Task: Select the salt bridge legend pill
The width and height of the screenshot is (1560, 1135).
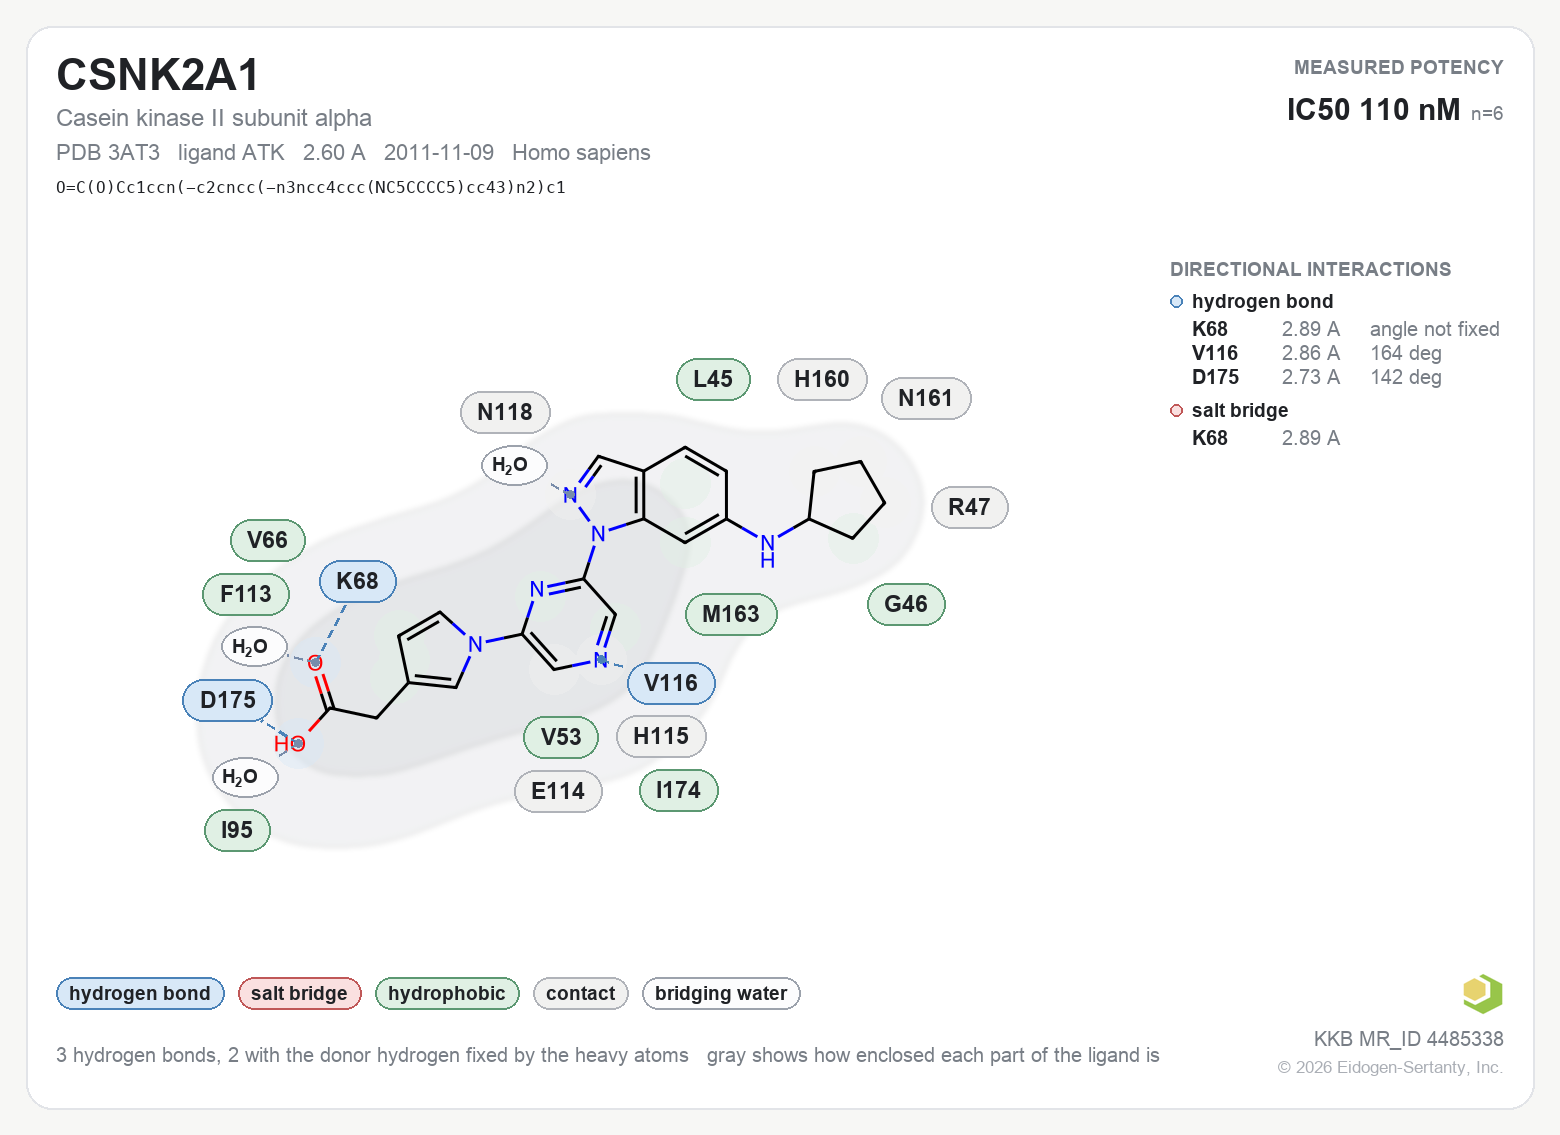Action: (x=299, y=993)
